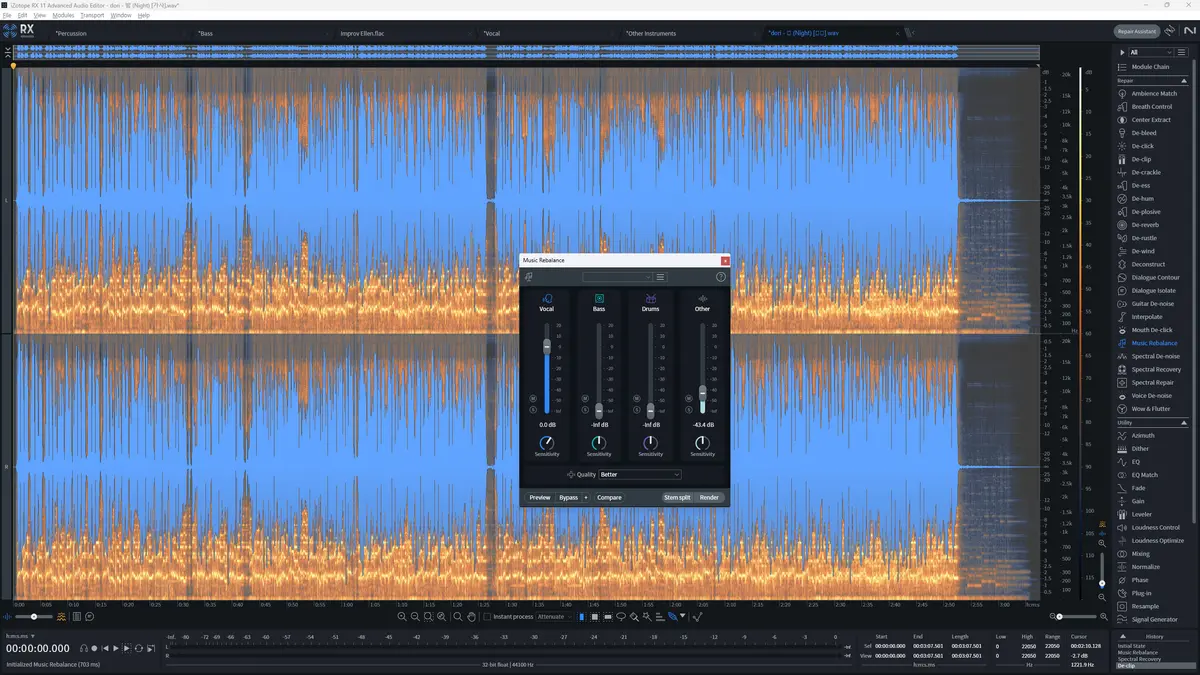Choose the grab hand tool
This screenshot has height=675, width=1200.
click(x=472, y=617)
